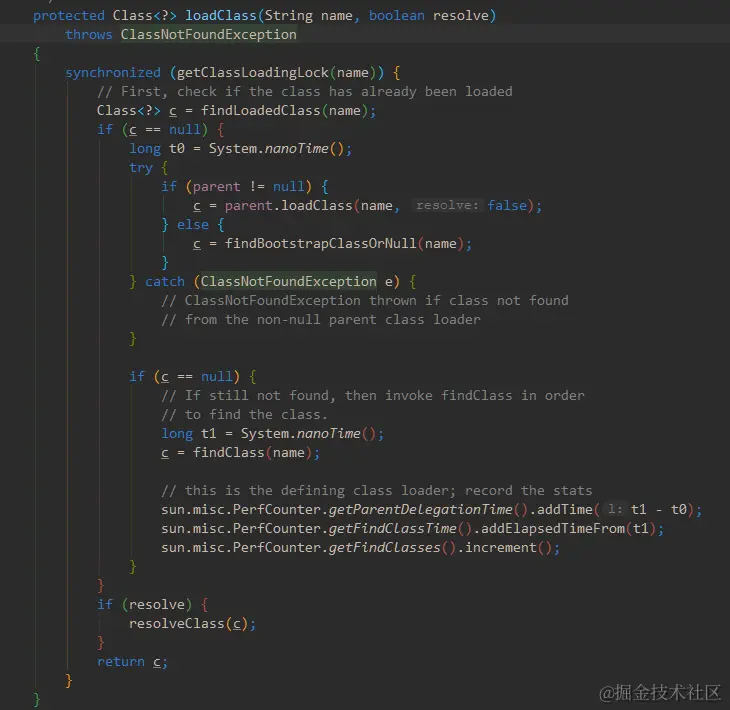Click the getParentDelegationTime method call
This screenshot has width=730, height=710.
420,510
